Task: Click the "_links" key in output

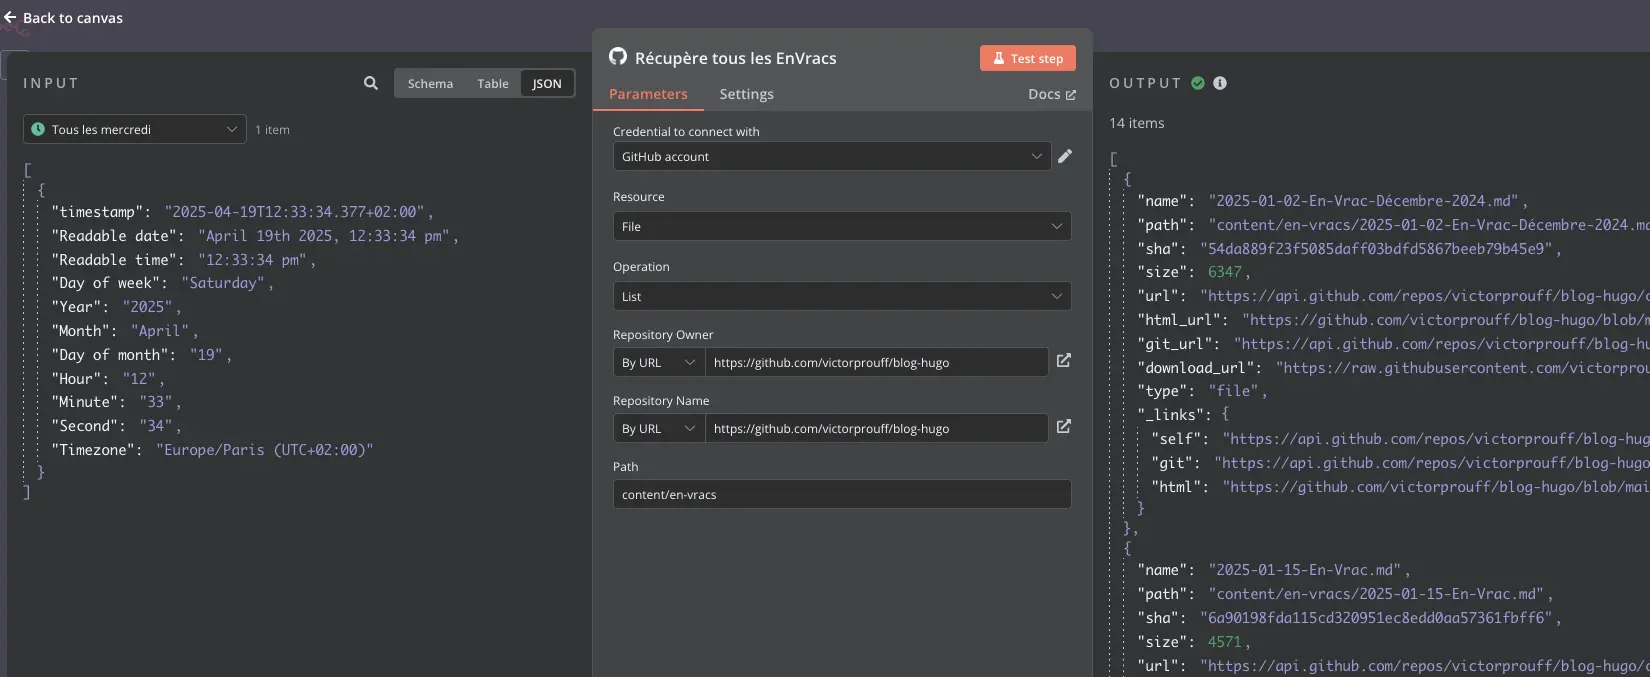Action: point(1171,415)
